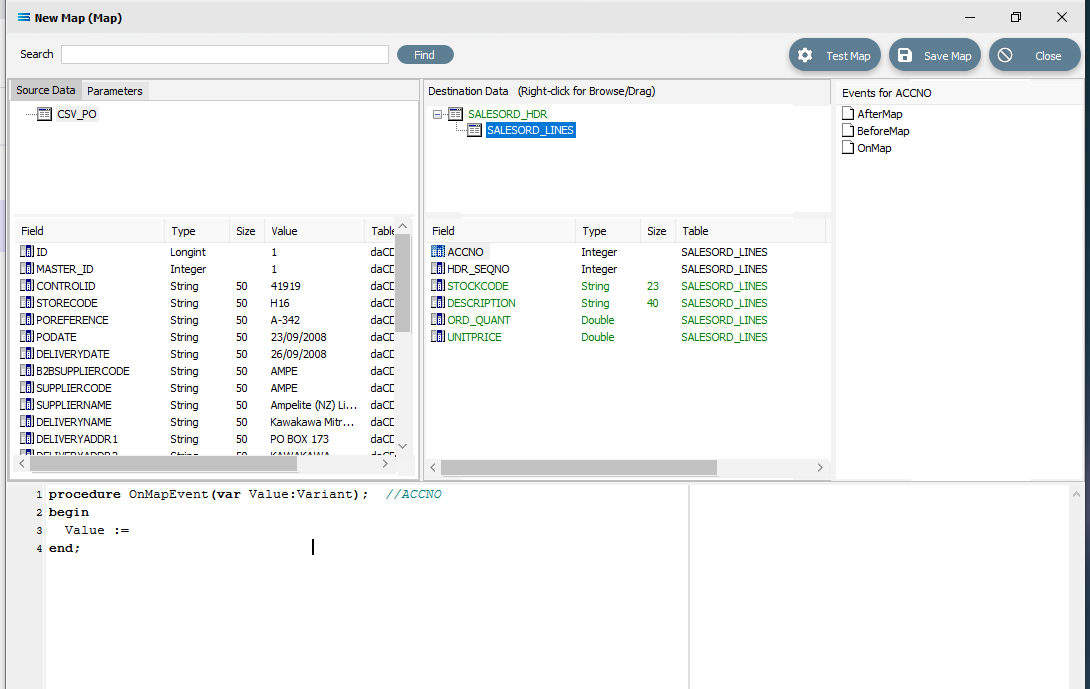Image resolution: width=1090 pixels, height=689 pixels.
Task: Click the Close button label
Action: tap(1048, 56)
